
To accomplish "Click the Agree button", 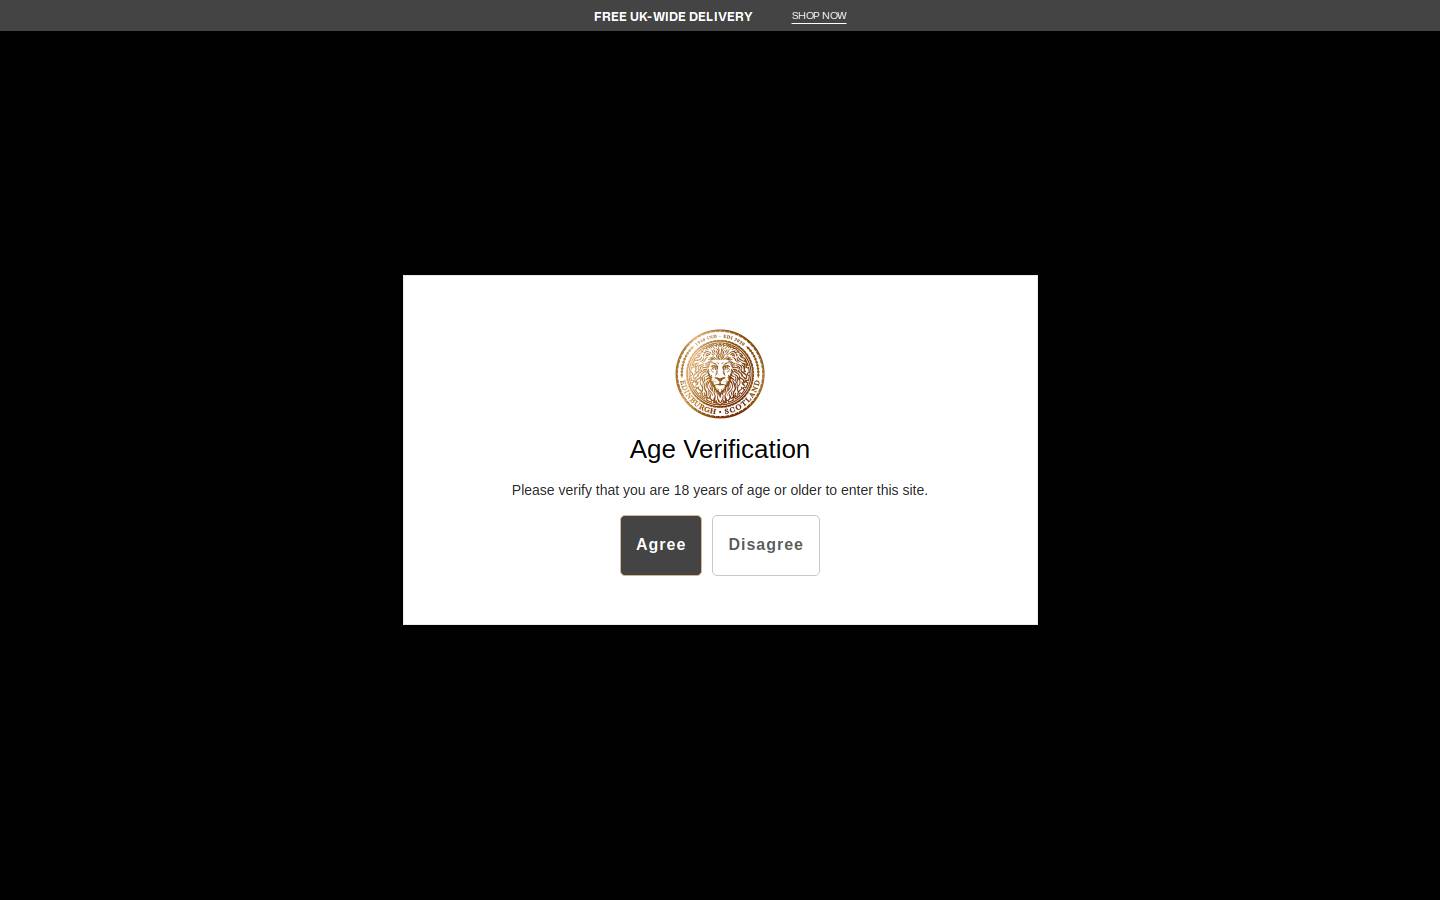I will [x=660, y=545].
